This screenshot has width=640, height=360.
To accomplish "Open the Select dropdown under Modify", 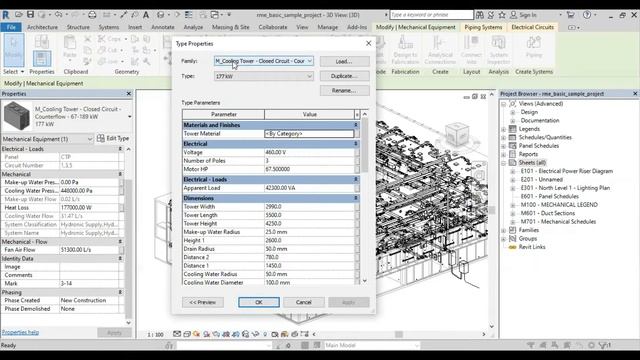I will (14, 71).
